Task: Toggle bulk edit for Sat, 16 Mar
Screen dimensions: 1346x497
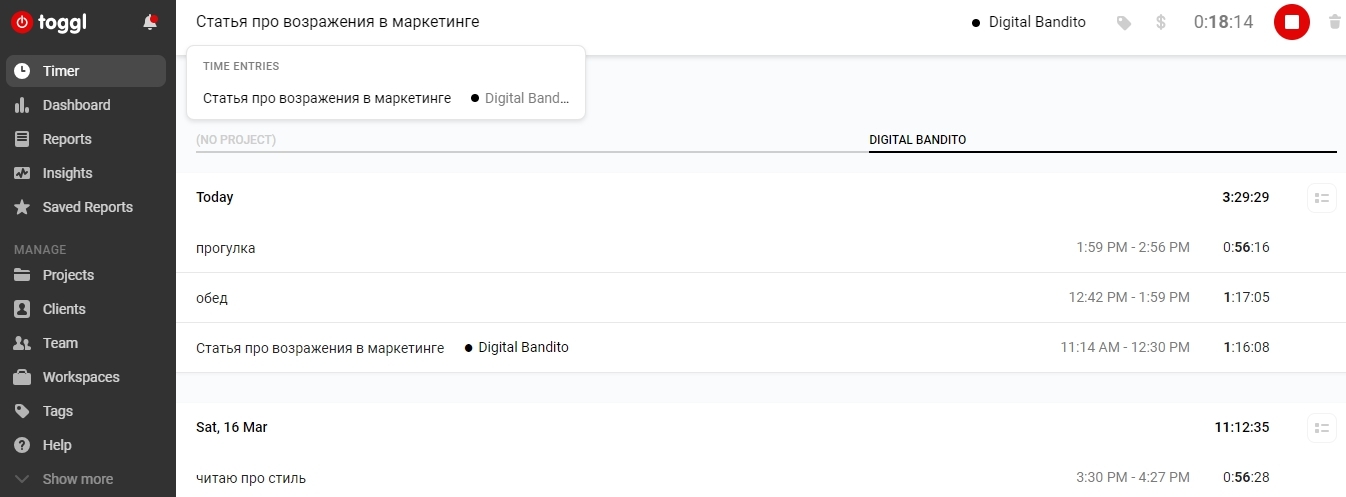Action: [1321, 428]
